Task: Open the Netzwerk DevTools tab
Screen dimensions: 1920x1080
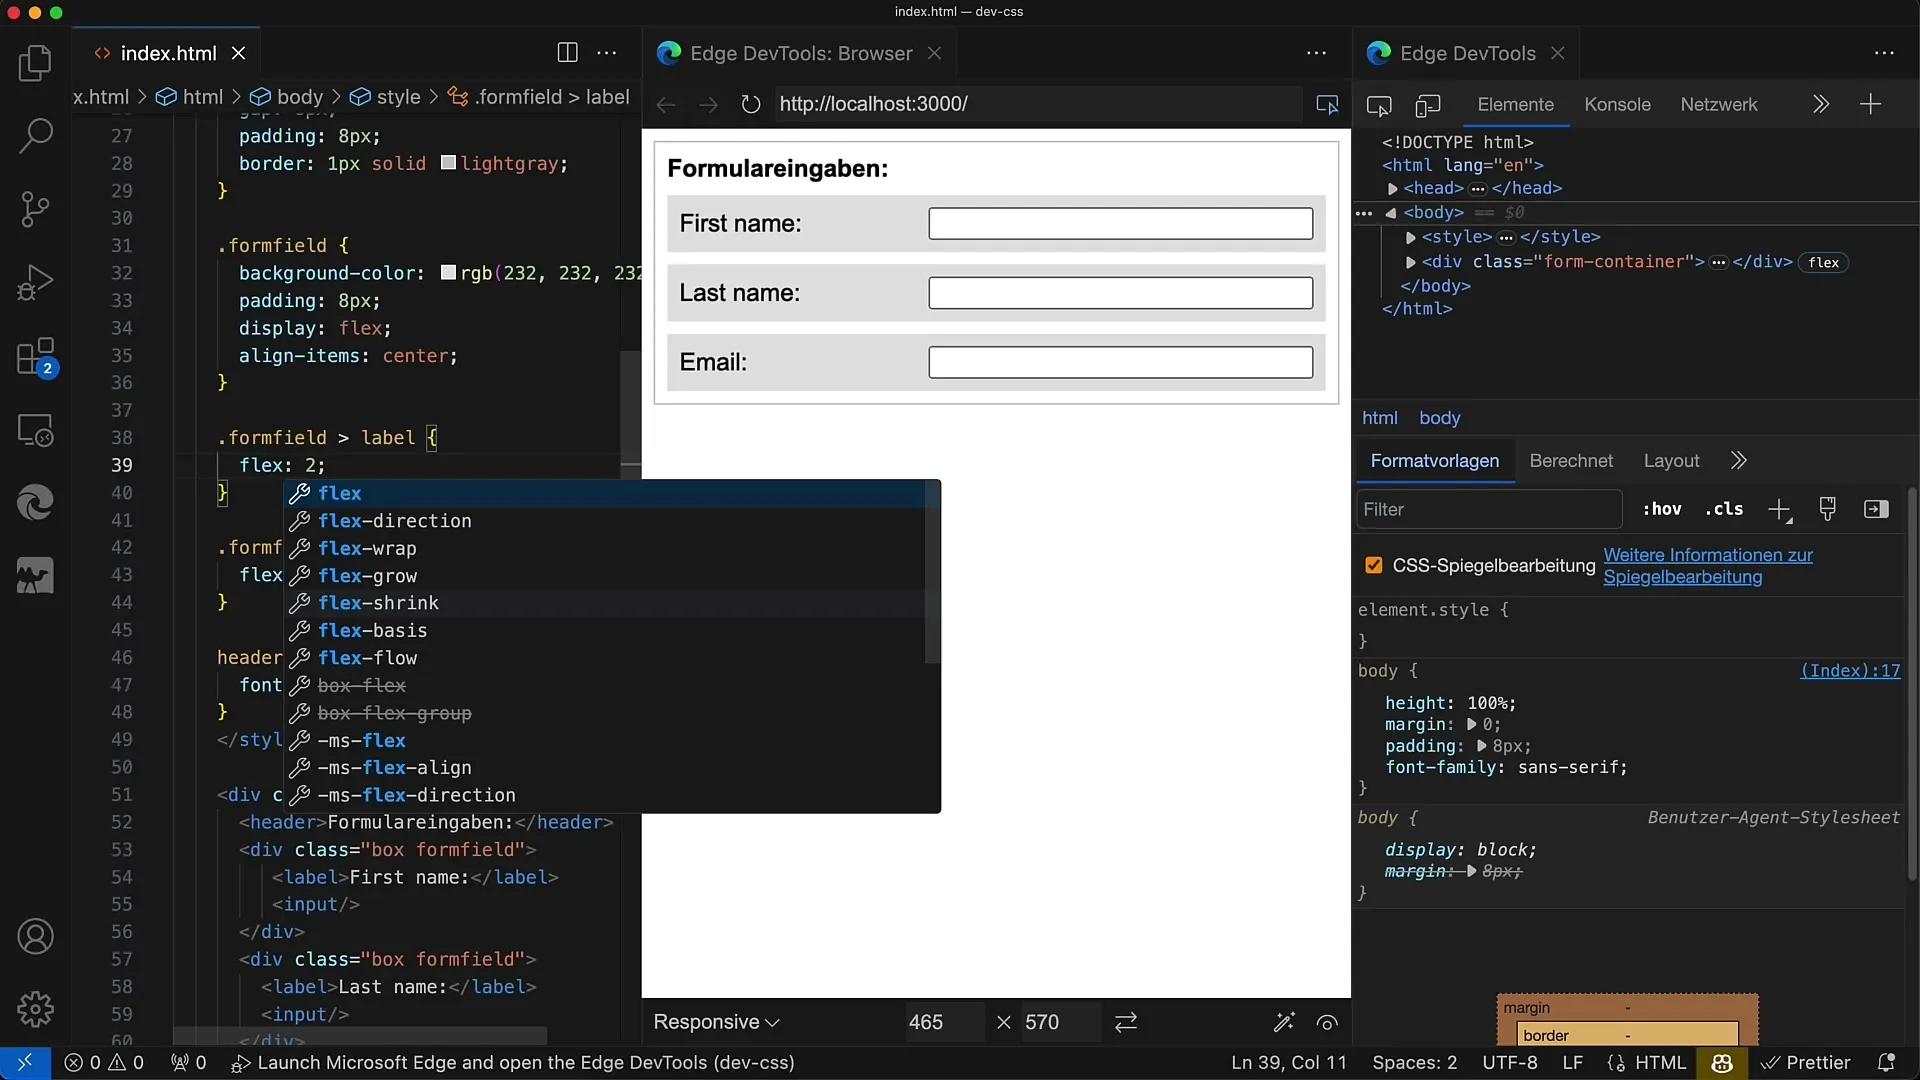Action: pos(1718,104)
